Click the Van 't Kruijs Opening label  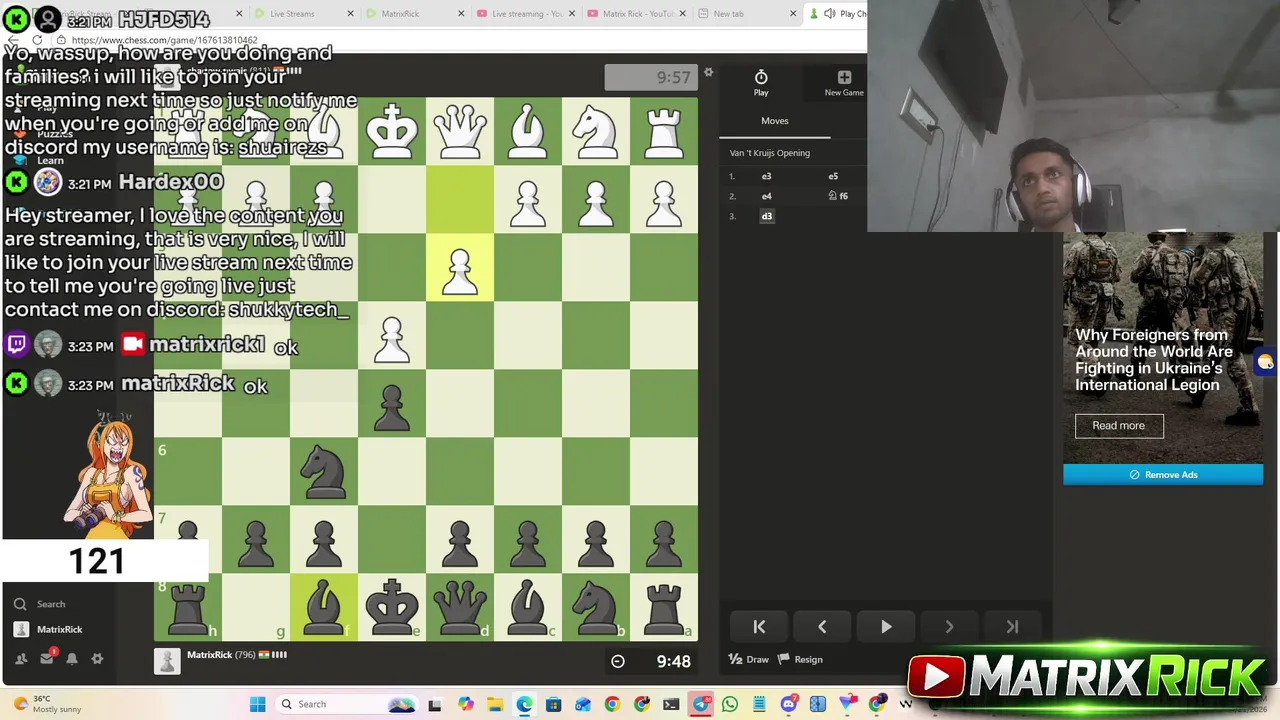pyautogui.click(x=770, y=153)
